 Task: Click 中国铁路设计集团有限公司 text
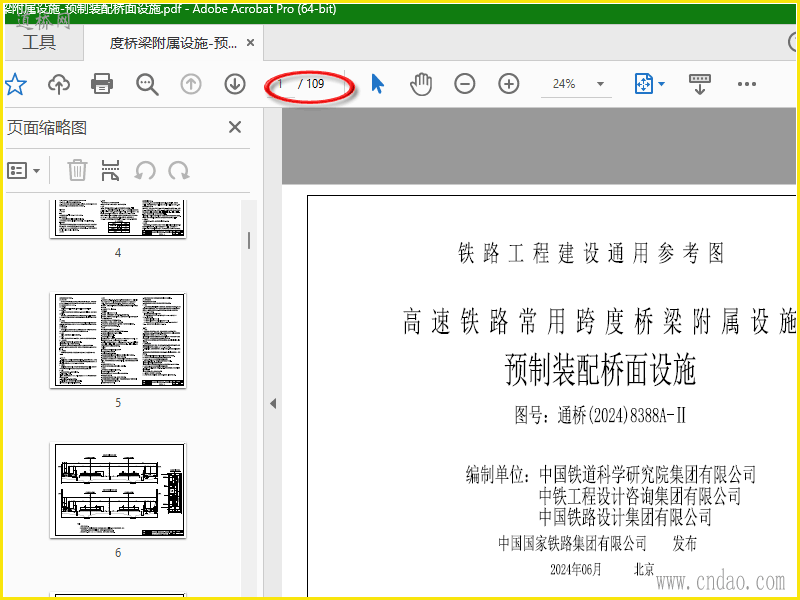coord(625,517)
